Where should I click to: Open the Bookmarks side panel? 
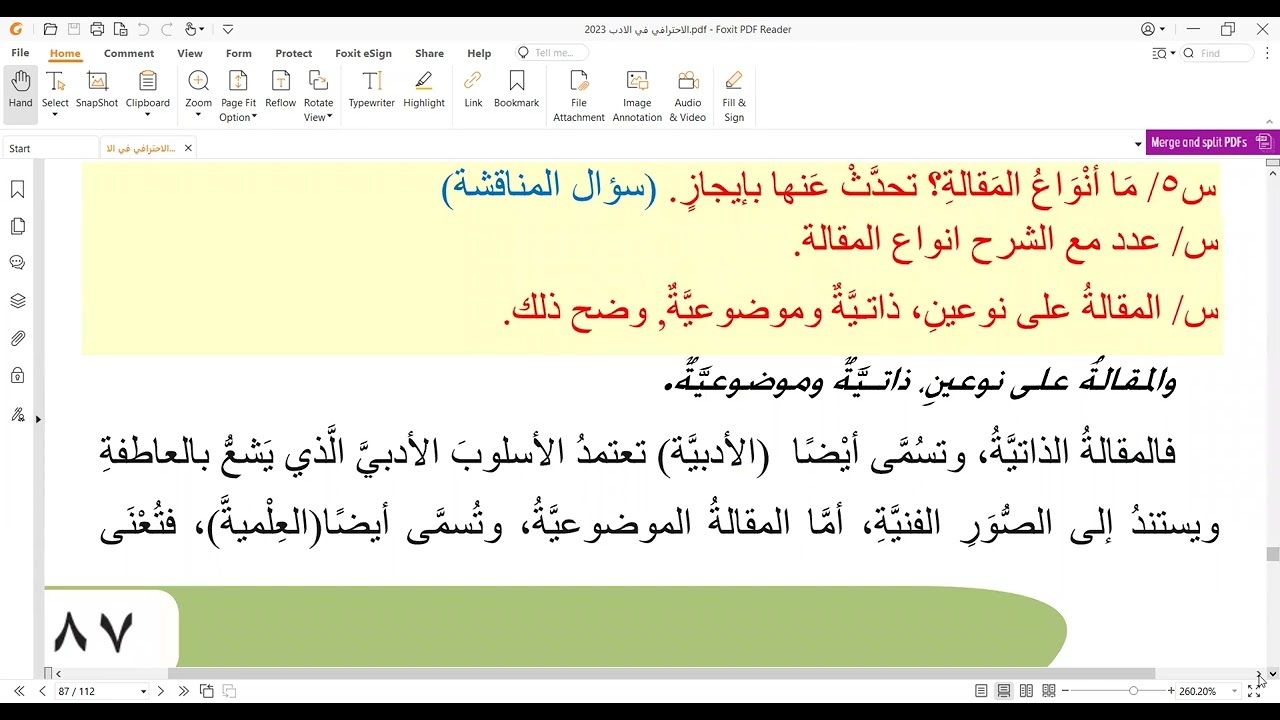17,190
